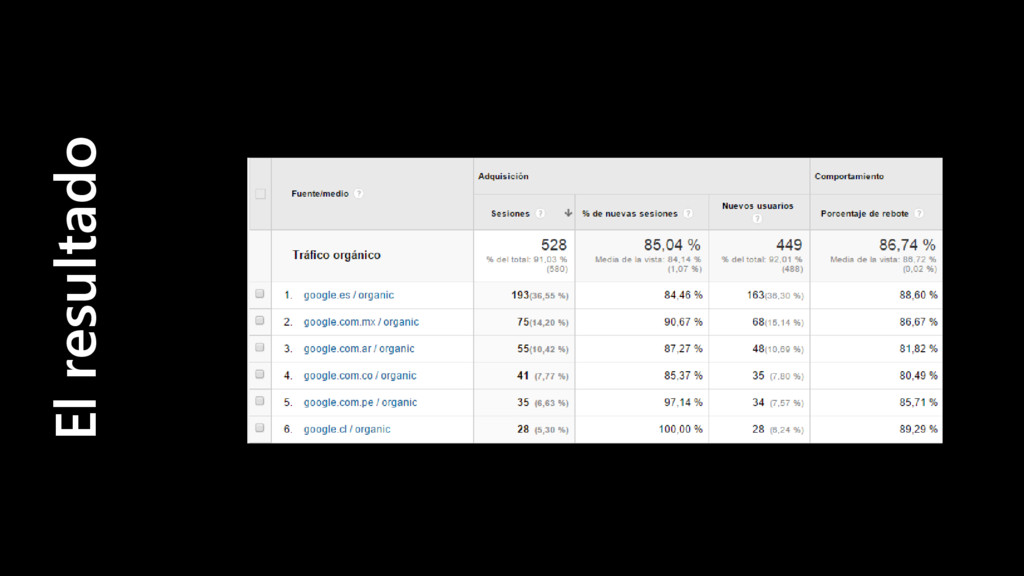Image resolution: width=1024 pixels, height=576 pixels.
Task: Check the box for google.com.ar / organic
Action: (x=260, y=347)
